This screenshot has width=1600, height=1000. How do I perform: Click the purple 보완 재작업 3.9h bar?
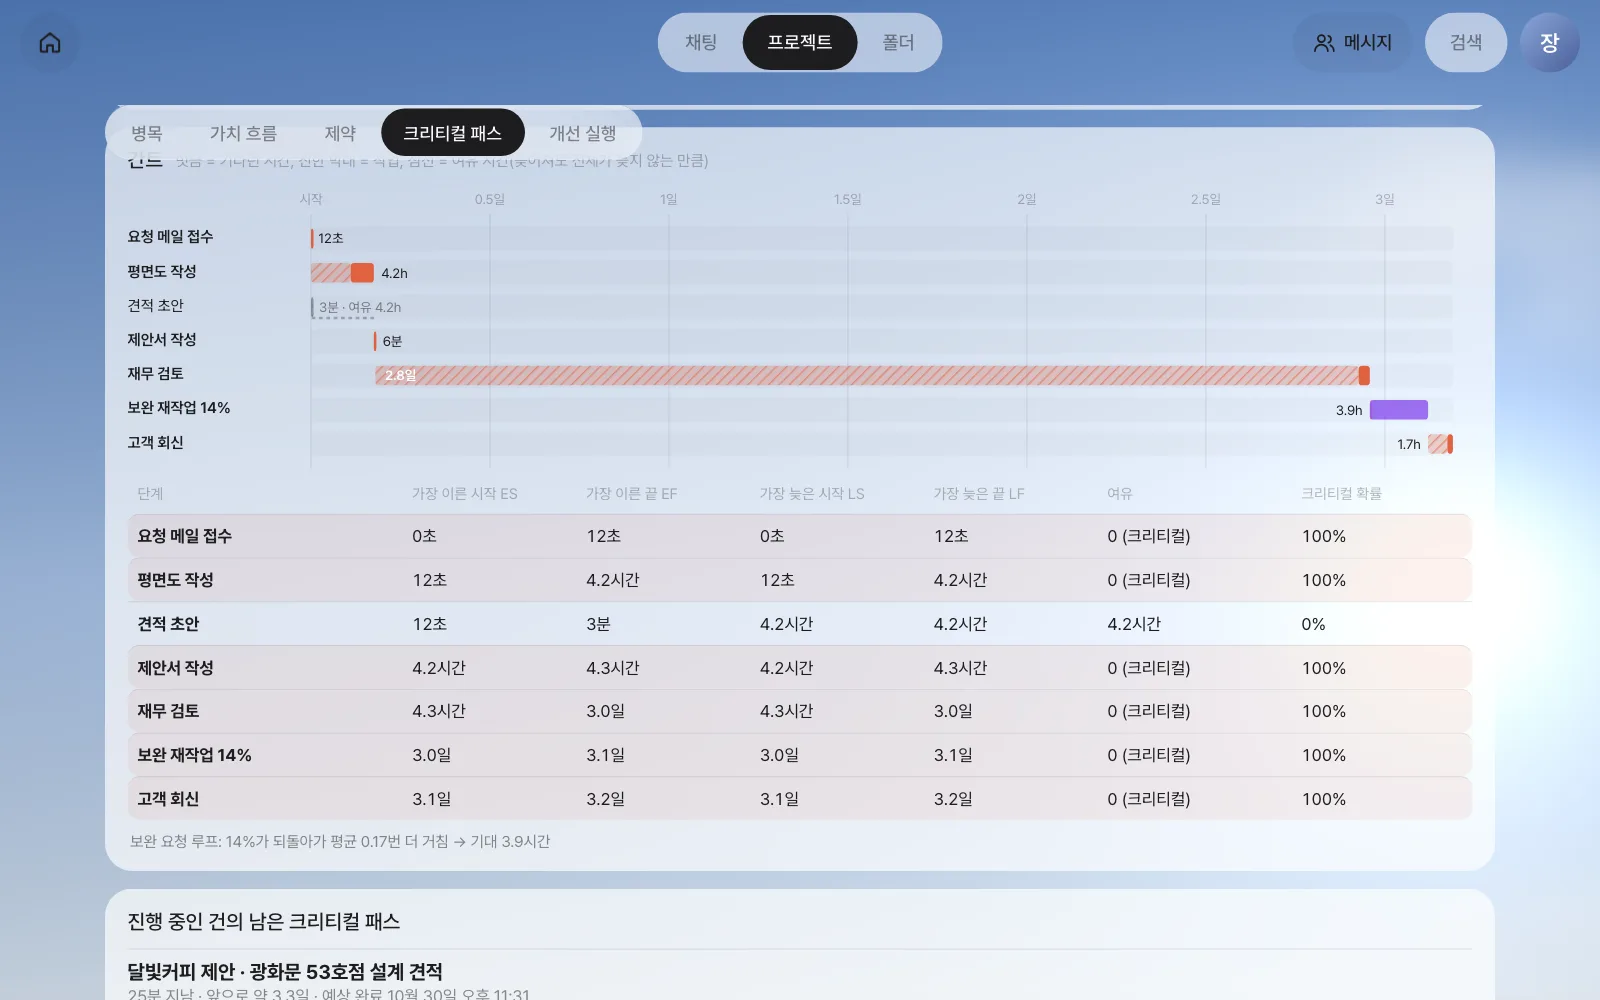pos(1398,410)
